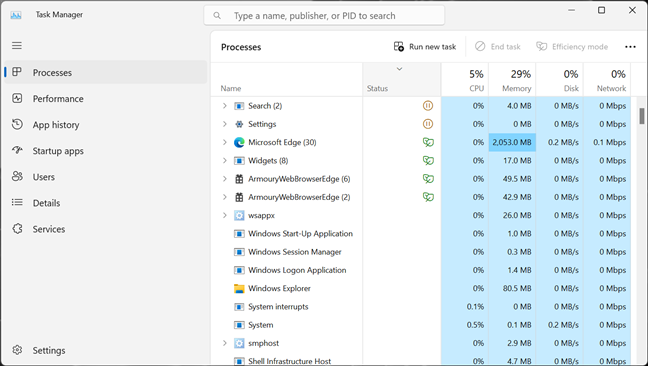Screen dimensions: 648x366
Task: Click the Services sidebar icon
Action: (x=17, y=228)
